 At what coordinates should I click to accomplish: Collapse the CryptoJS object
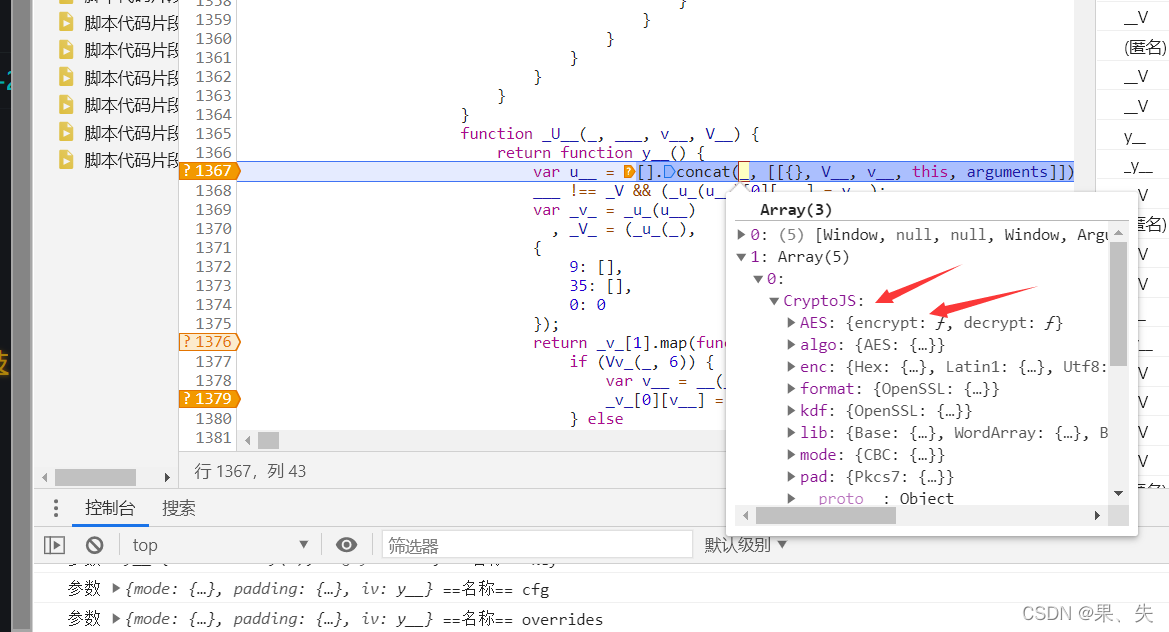[774, 301]
